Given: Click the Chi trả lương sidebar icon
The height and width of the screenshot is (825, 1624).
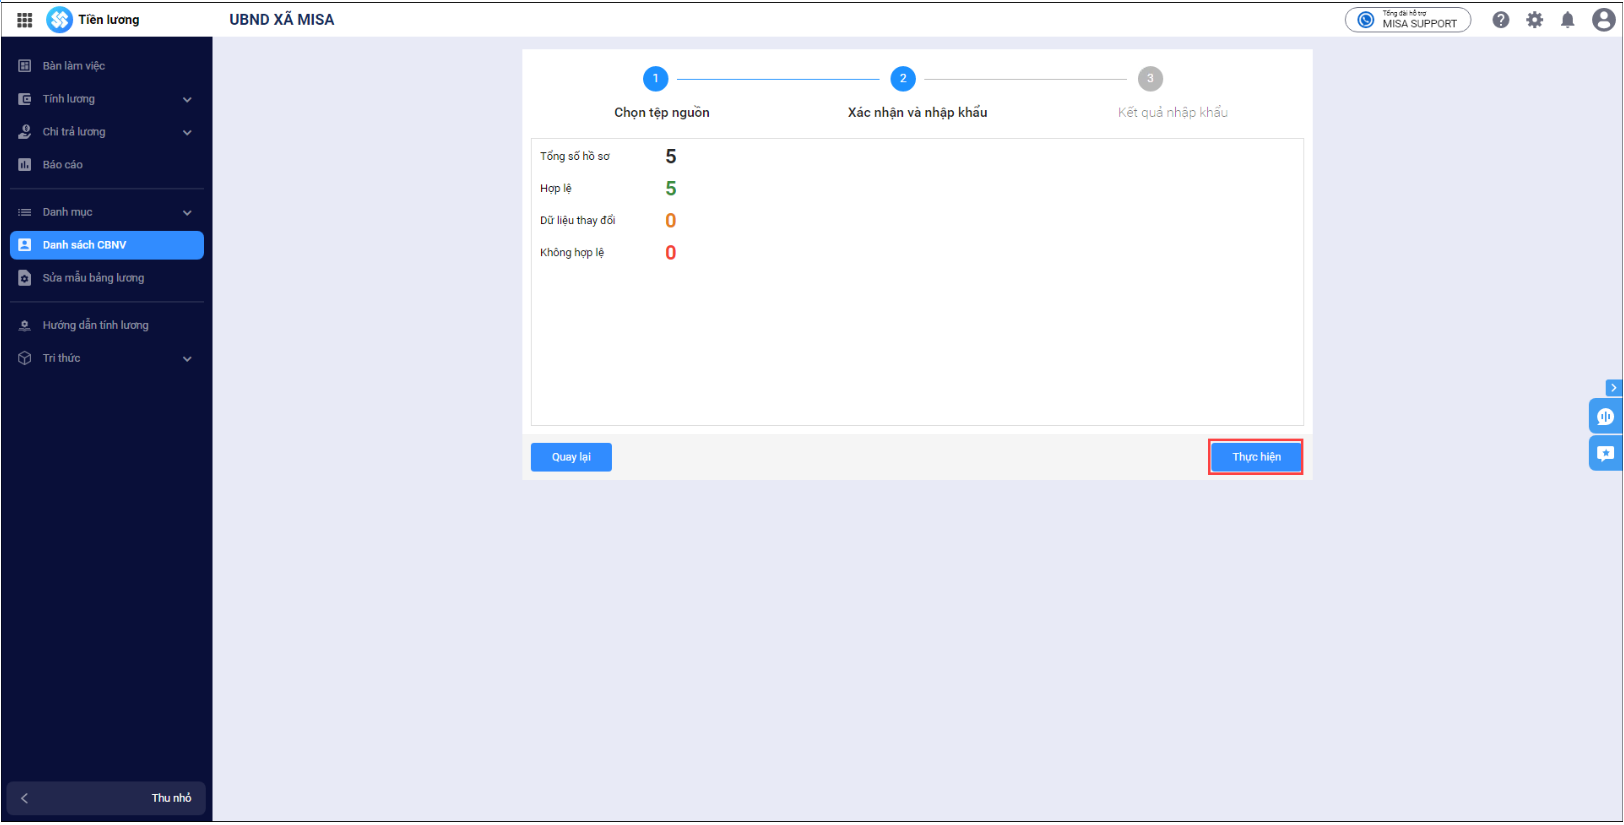Looking at the screenshot, I should (25, 132).
